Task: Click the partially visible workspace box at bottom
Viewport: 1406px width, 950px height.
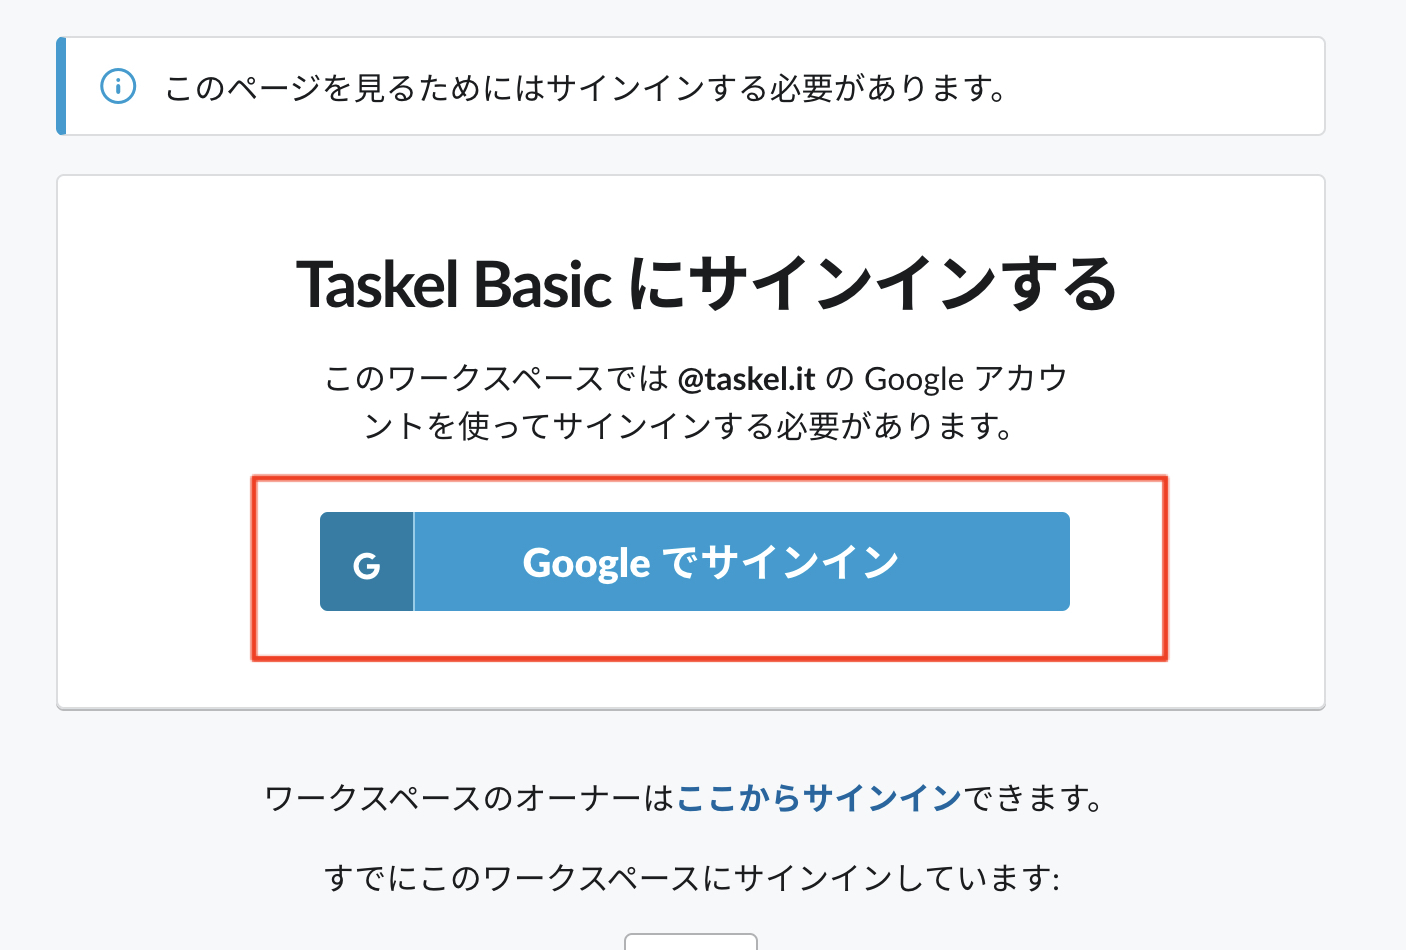Action: 690,941
